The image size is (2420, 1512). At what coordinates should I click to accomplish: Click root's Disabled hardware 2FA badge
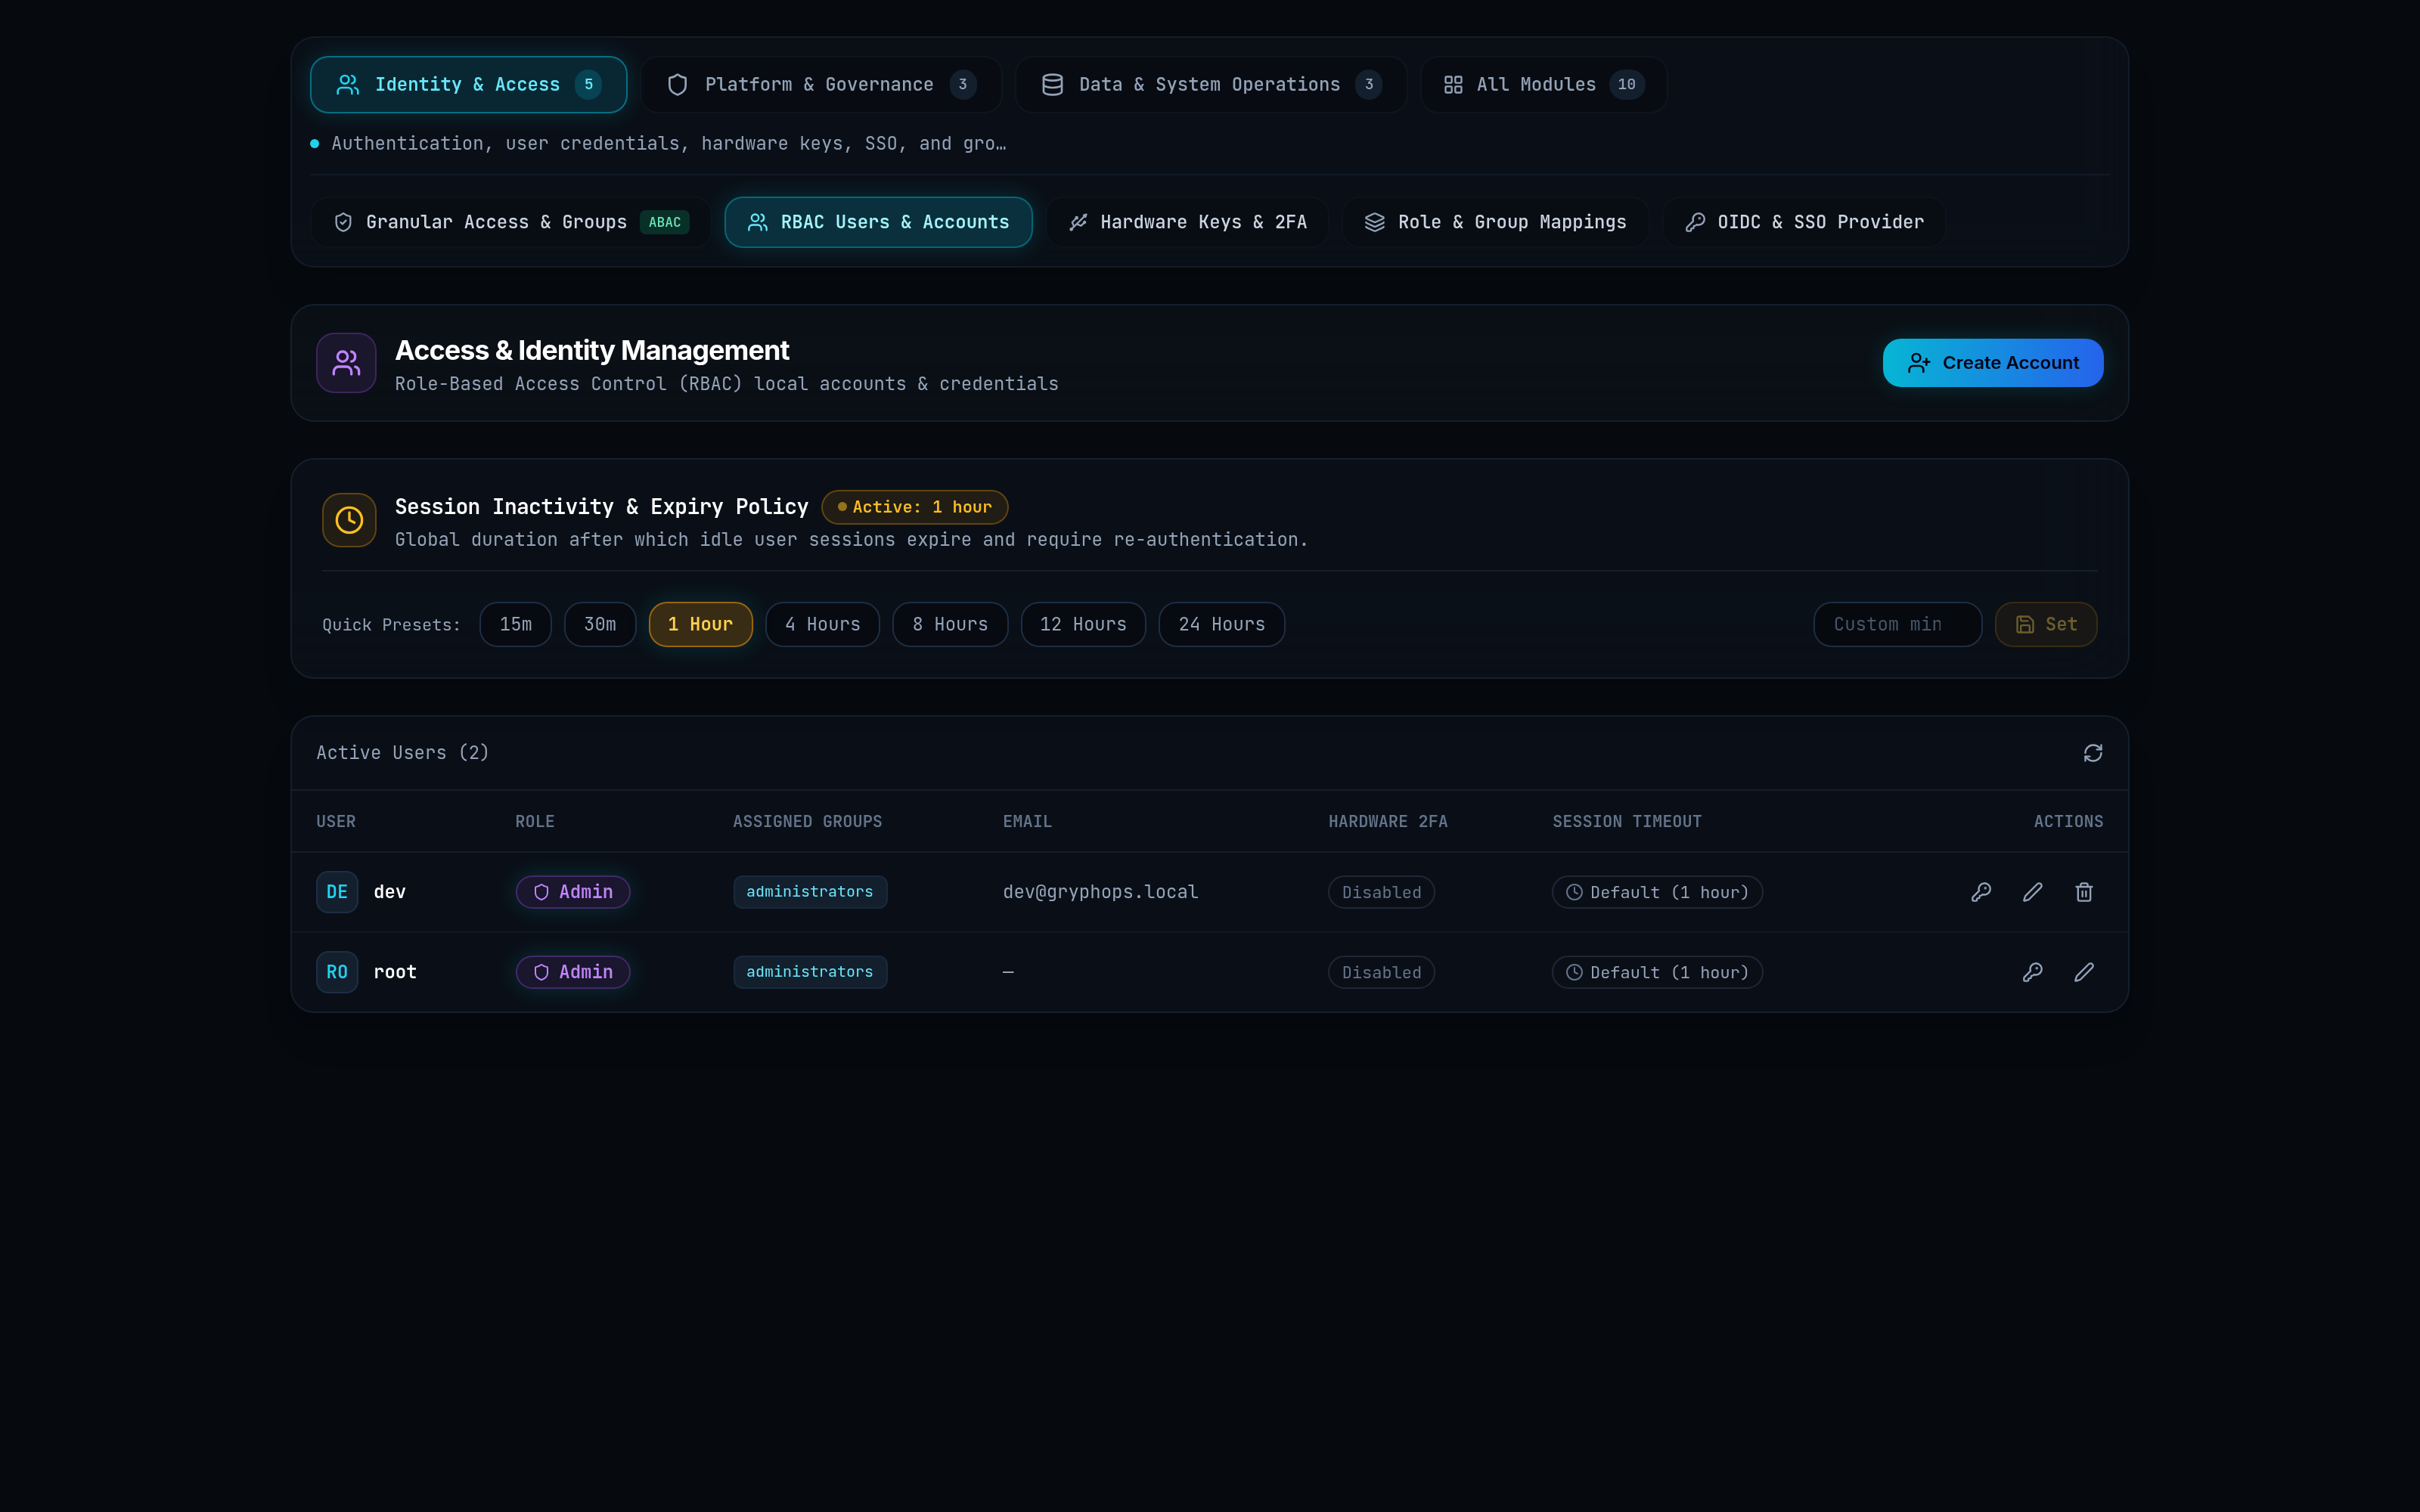point(1381,972)
